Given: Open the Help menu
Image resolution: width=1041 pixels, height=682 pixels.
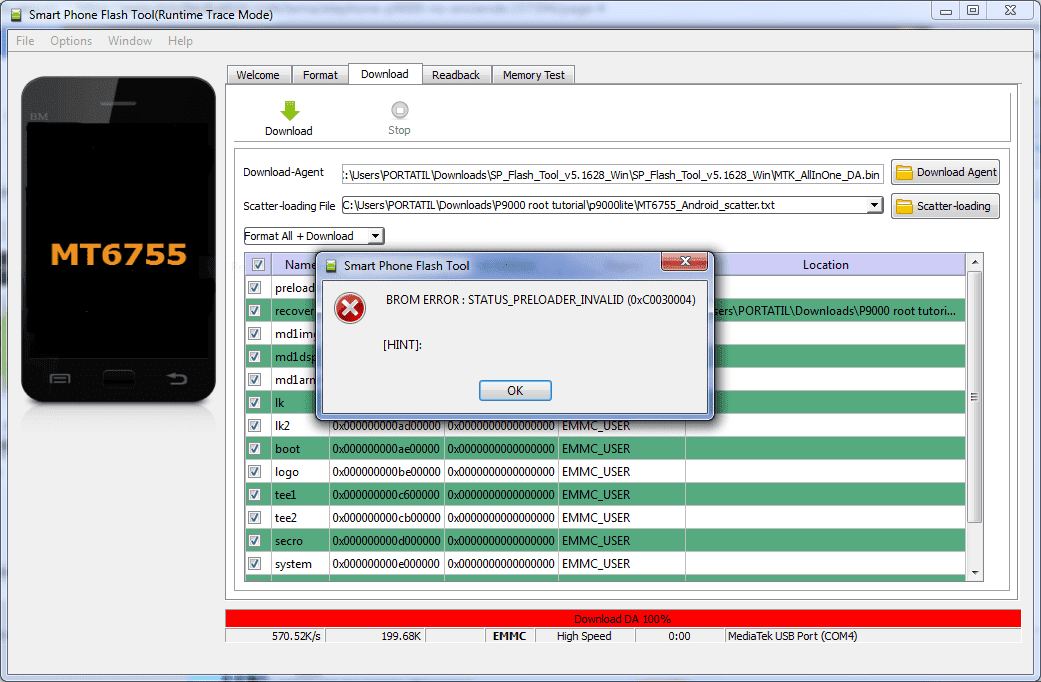Looking at the screenshot, I should 180,41.
